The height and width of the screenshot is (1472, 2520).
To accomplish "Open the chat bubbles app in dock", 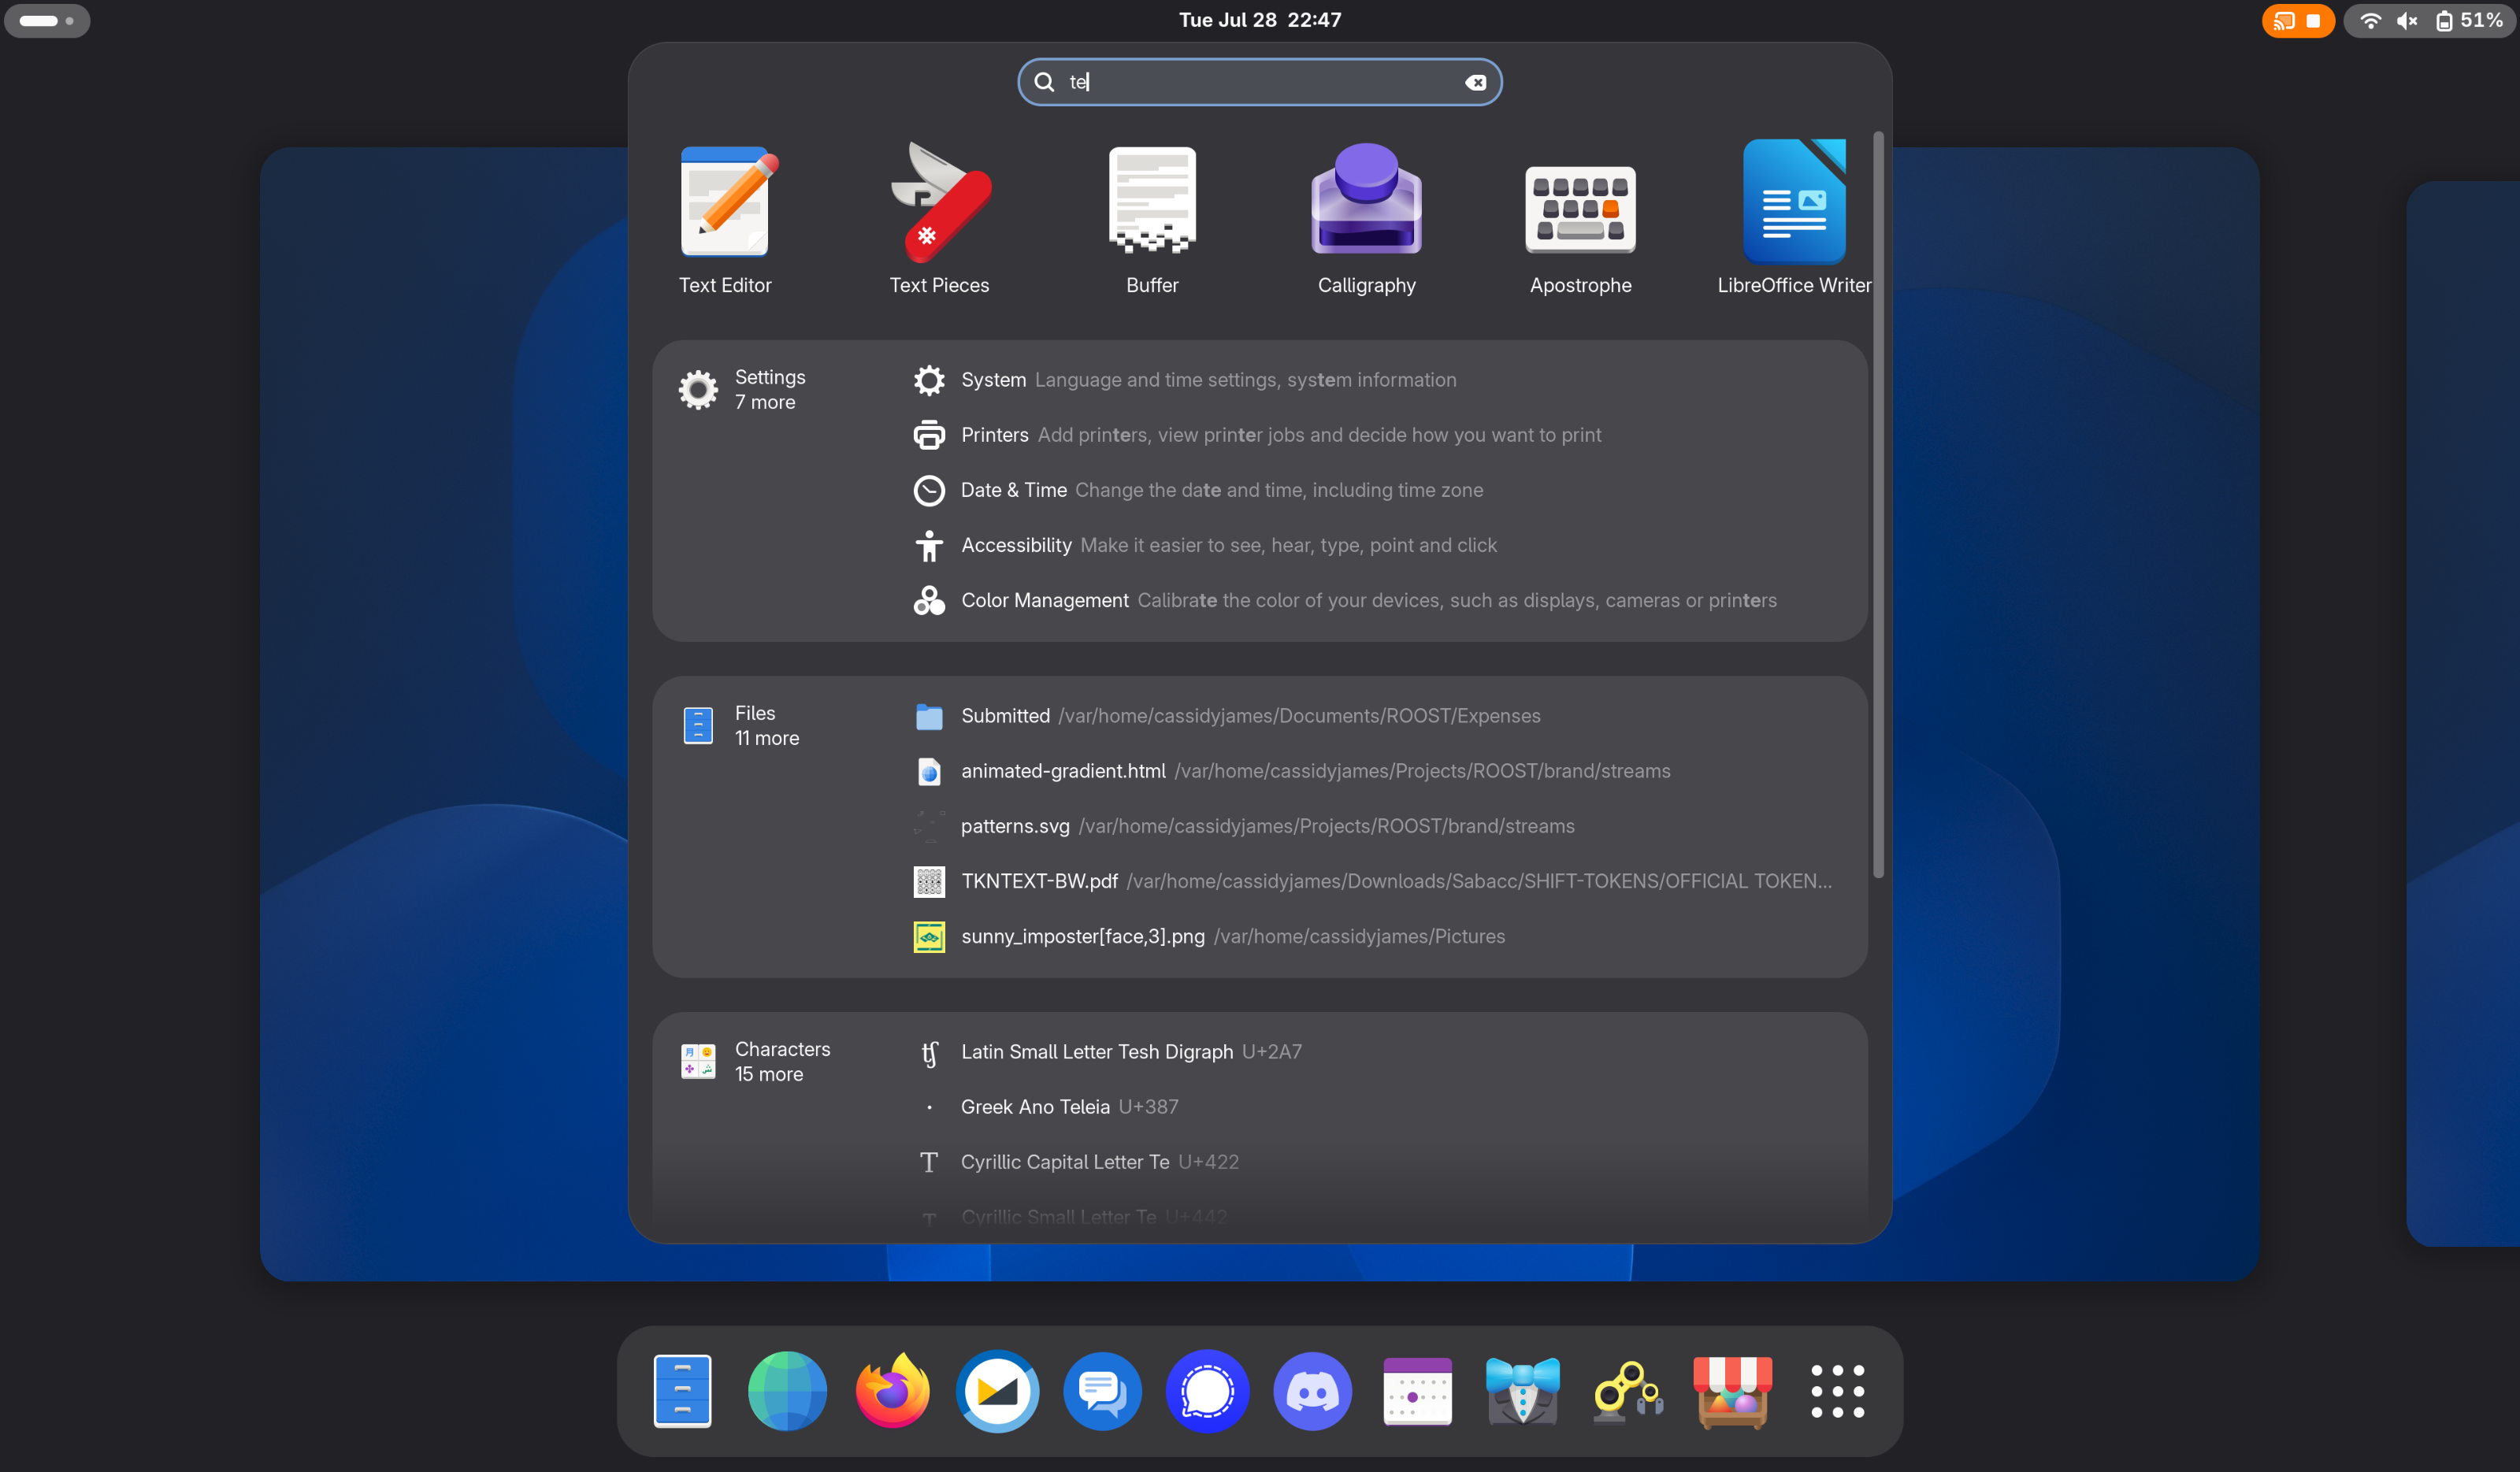I will [x=1102, y=1391].
